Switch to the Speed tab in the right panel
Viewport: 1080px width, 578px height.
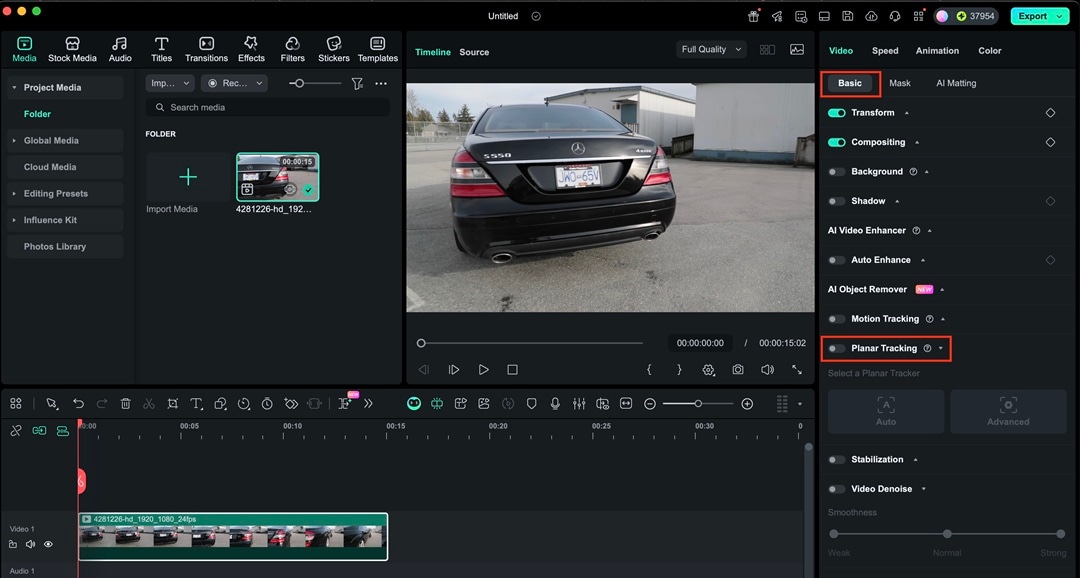pyautogui.click(x=884, y=50)
